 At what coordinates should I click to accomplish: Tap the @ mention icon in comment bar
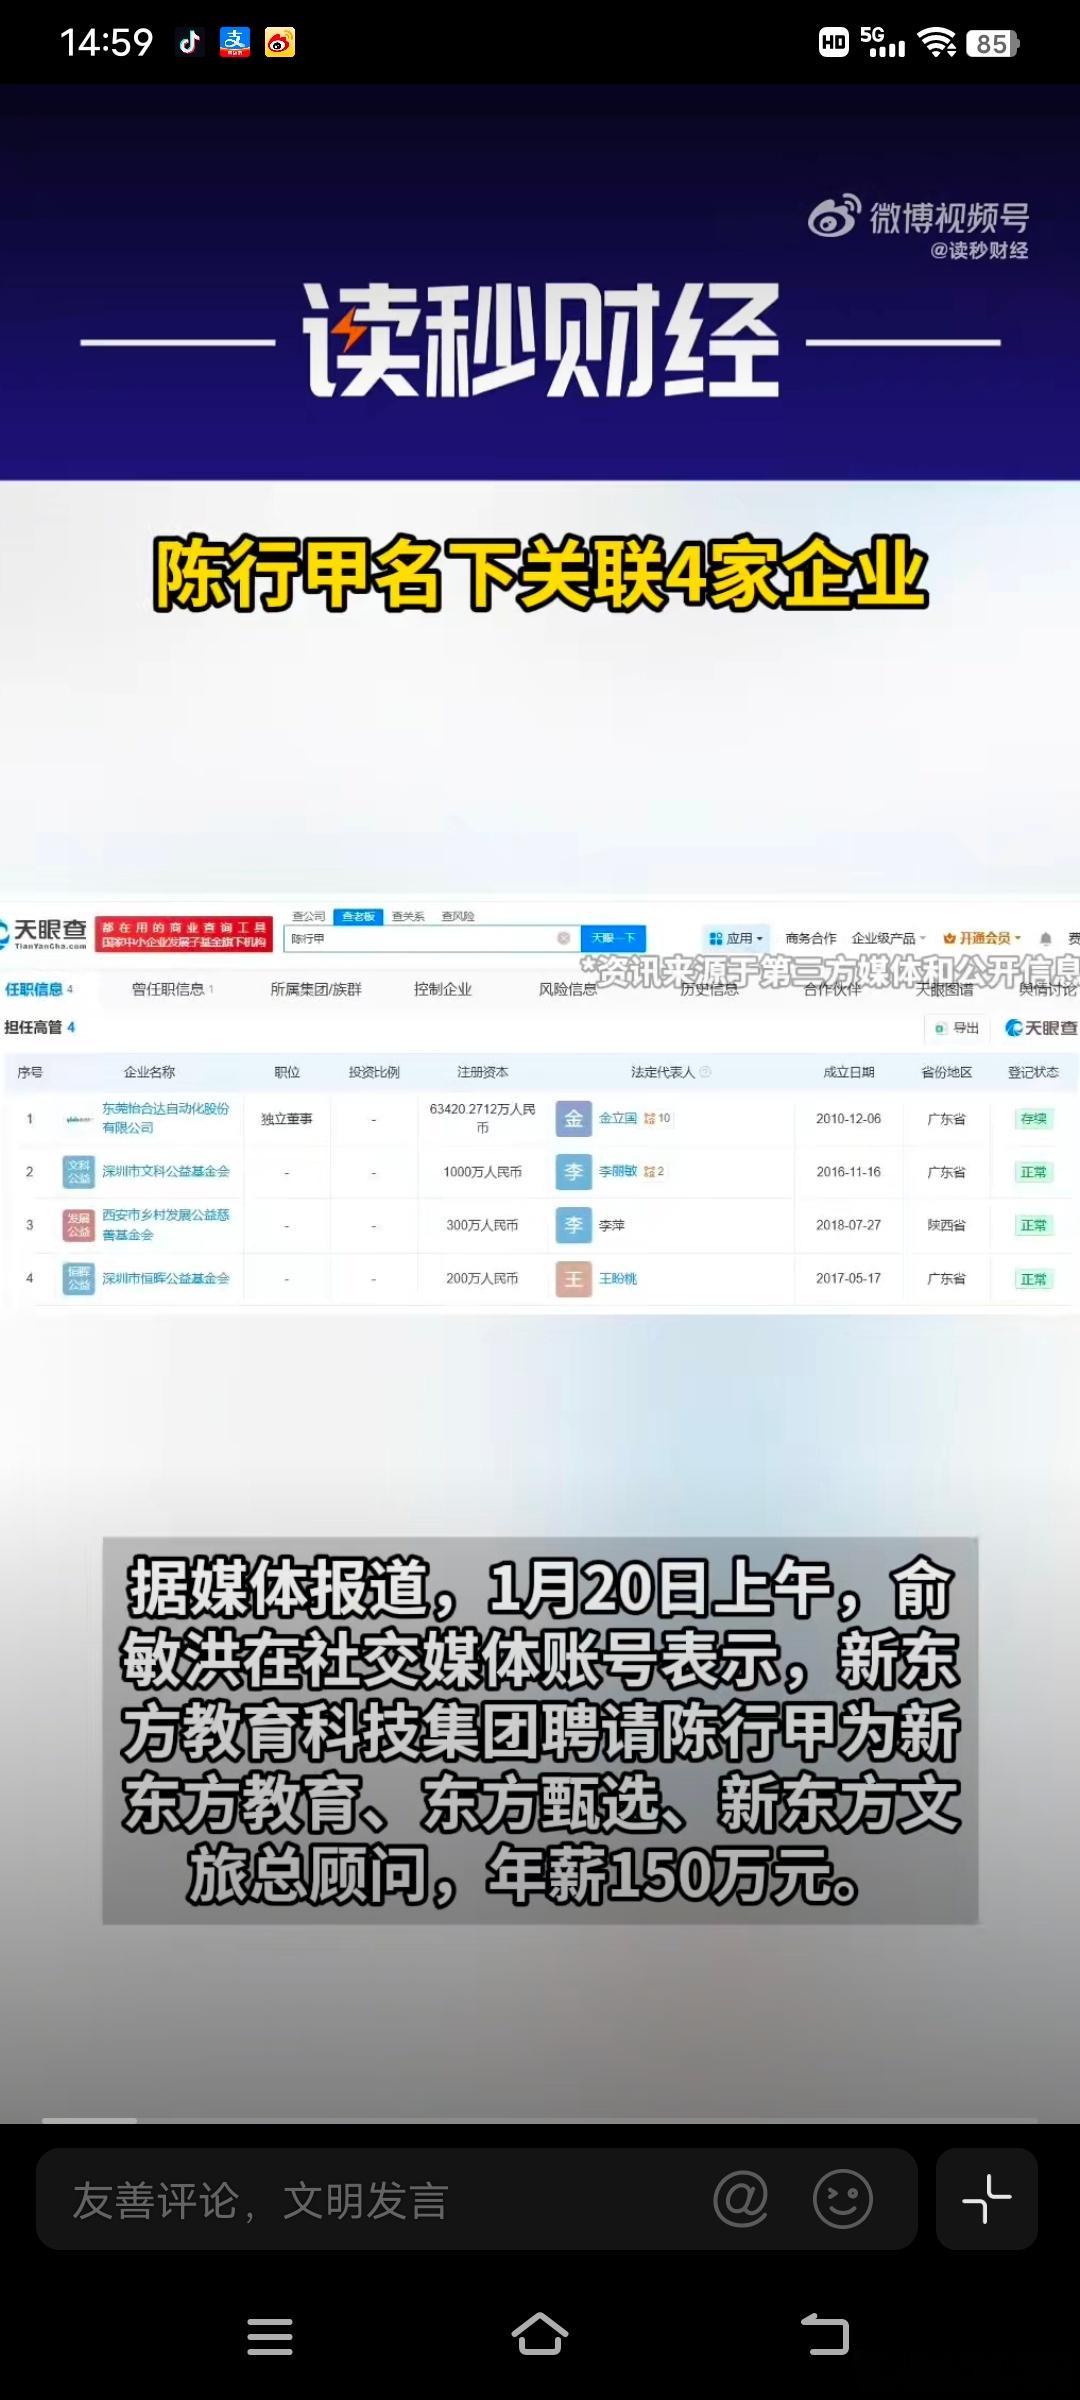(741, 2199)
